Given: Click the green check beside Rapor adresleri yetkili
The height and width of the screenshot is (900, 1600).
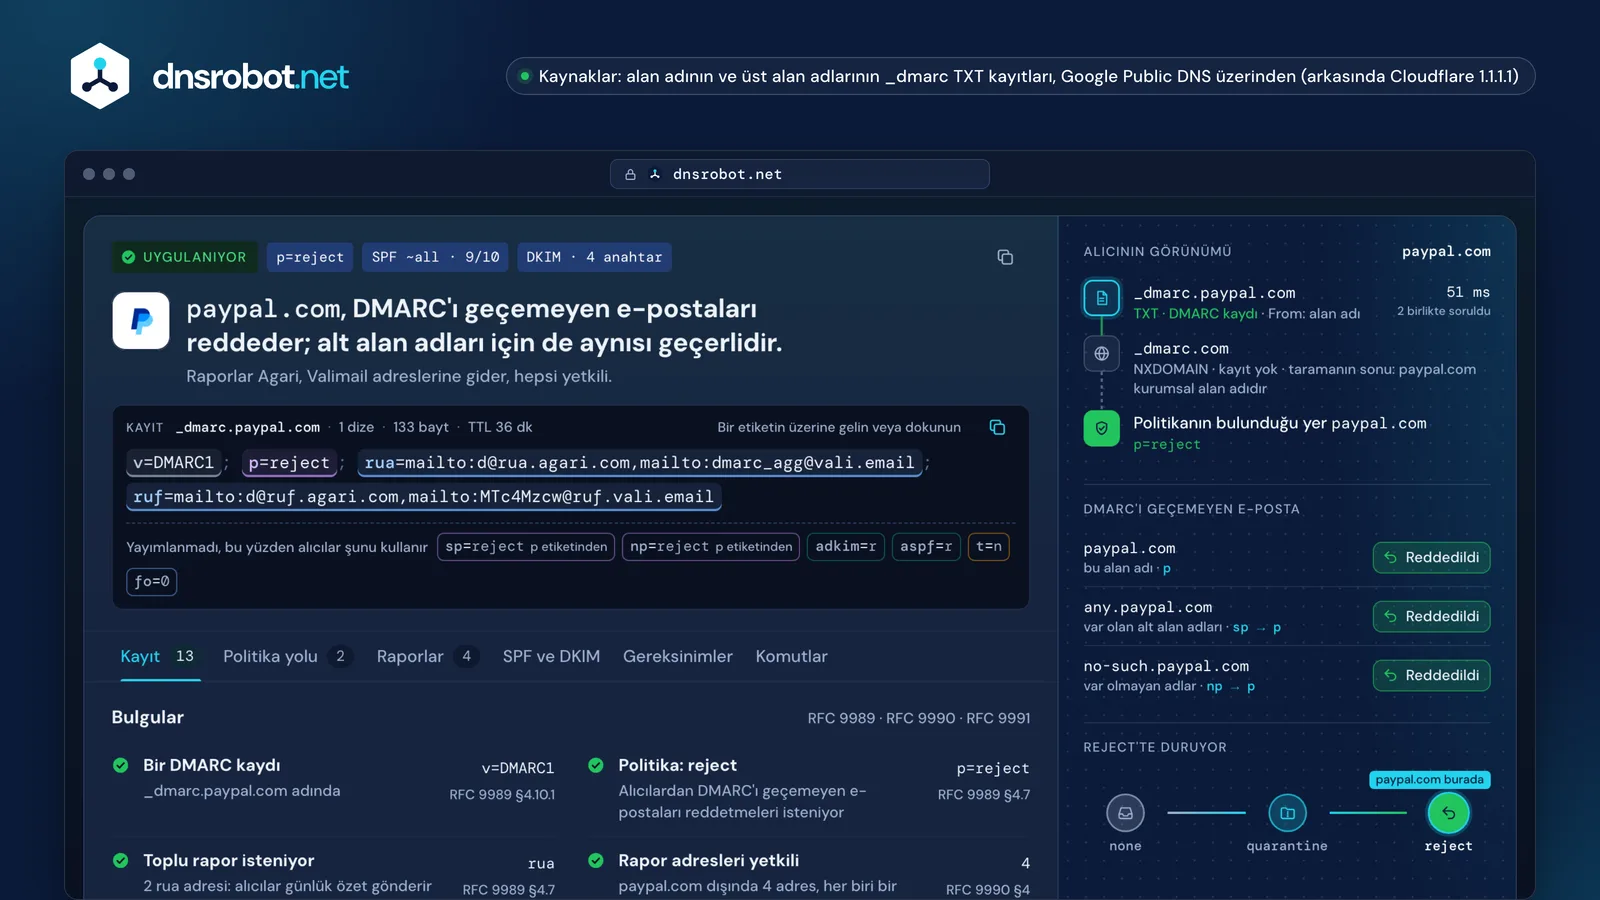Looking at the screenshot, I should (596, 860).
